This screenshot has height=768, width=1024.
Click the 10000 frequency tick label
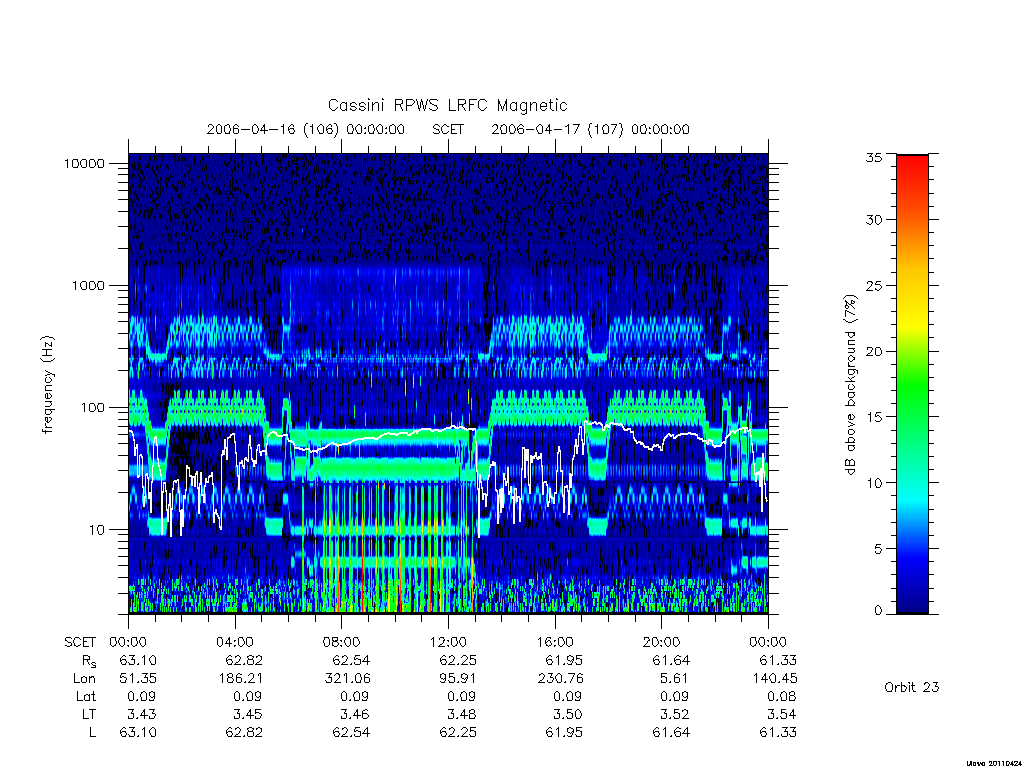pos(84,163)
